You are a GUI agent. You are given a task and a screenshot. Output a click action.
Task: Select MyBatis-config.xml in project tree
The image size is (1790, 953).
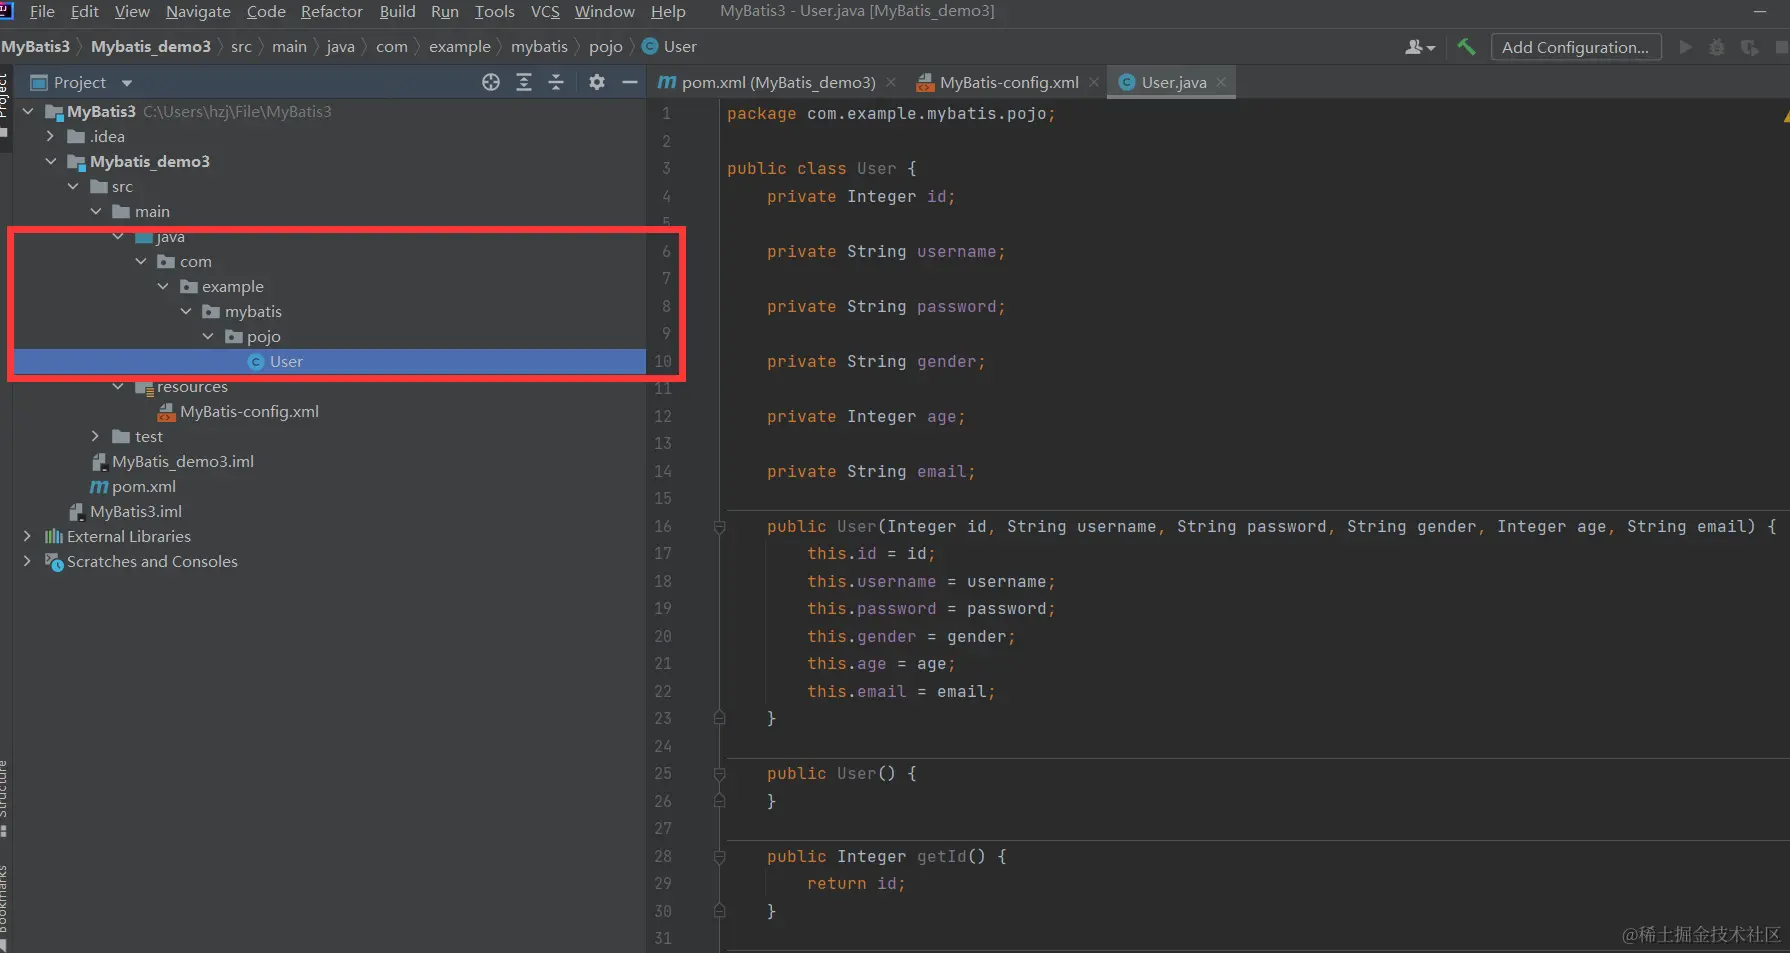coord(249,411)
